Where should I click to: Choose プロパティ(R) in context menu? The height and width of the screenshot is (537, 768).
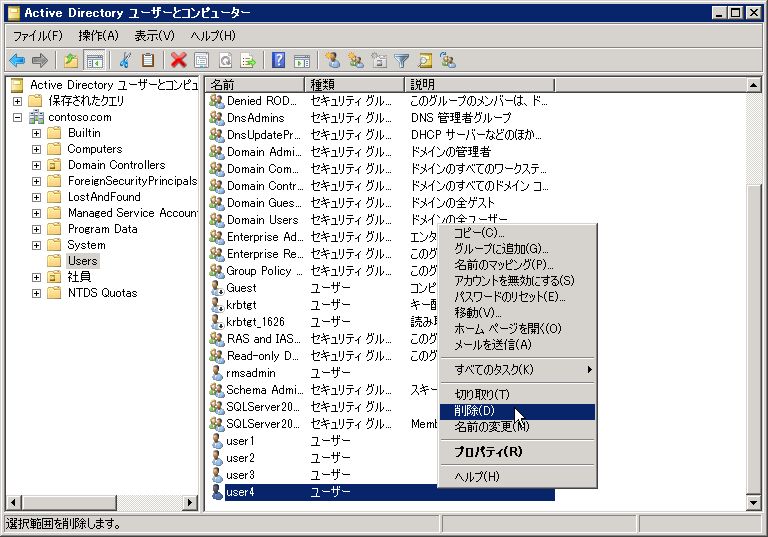[517, 452]
